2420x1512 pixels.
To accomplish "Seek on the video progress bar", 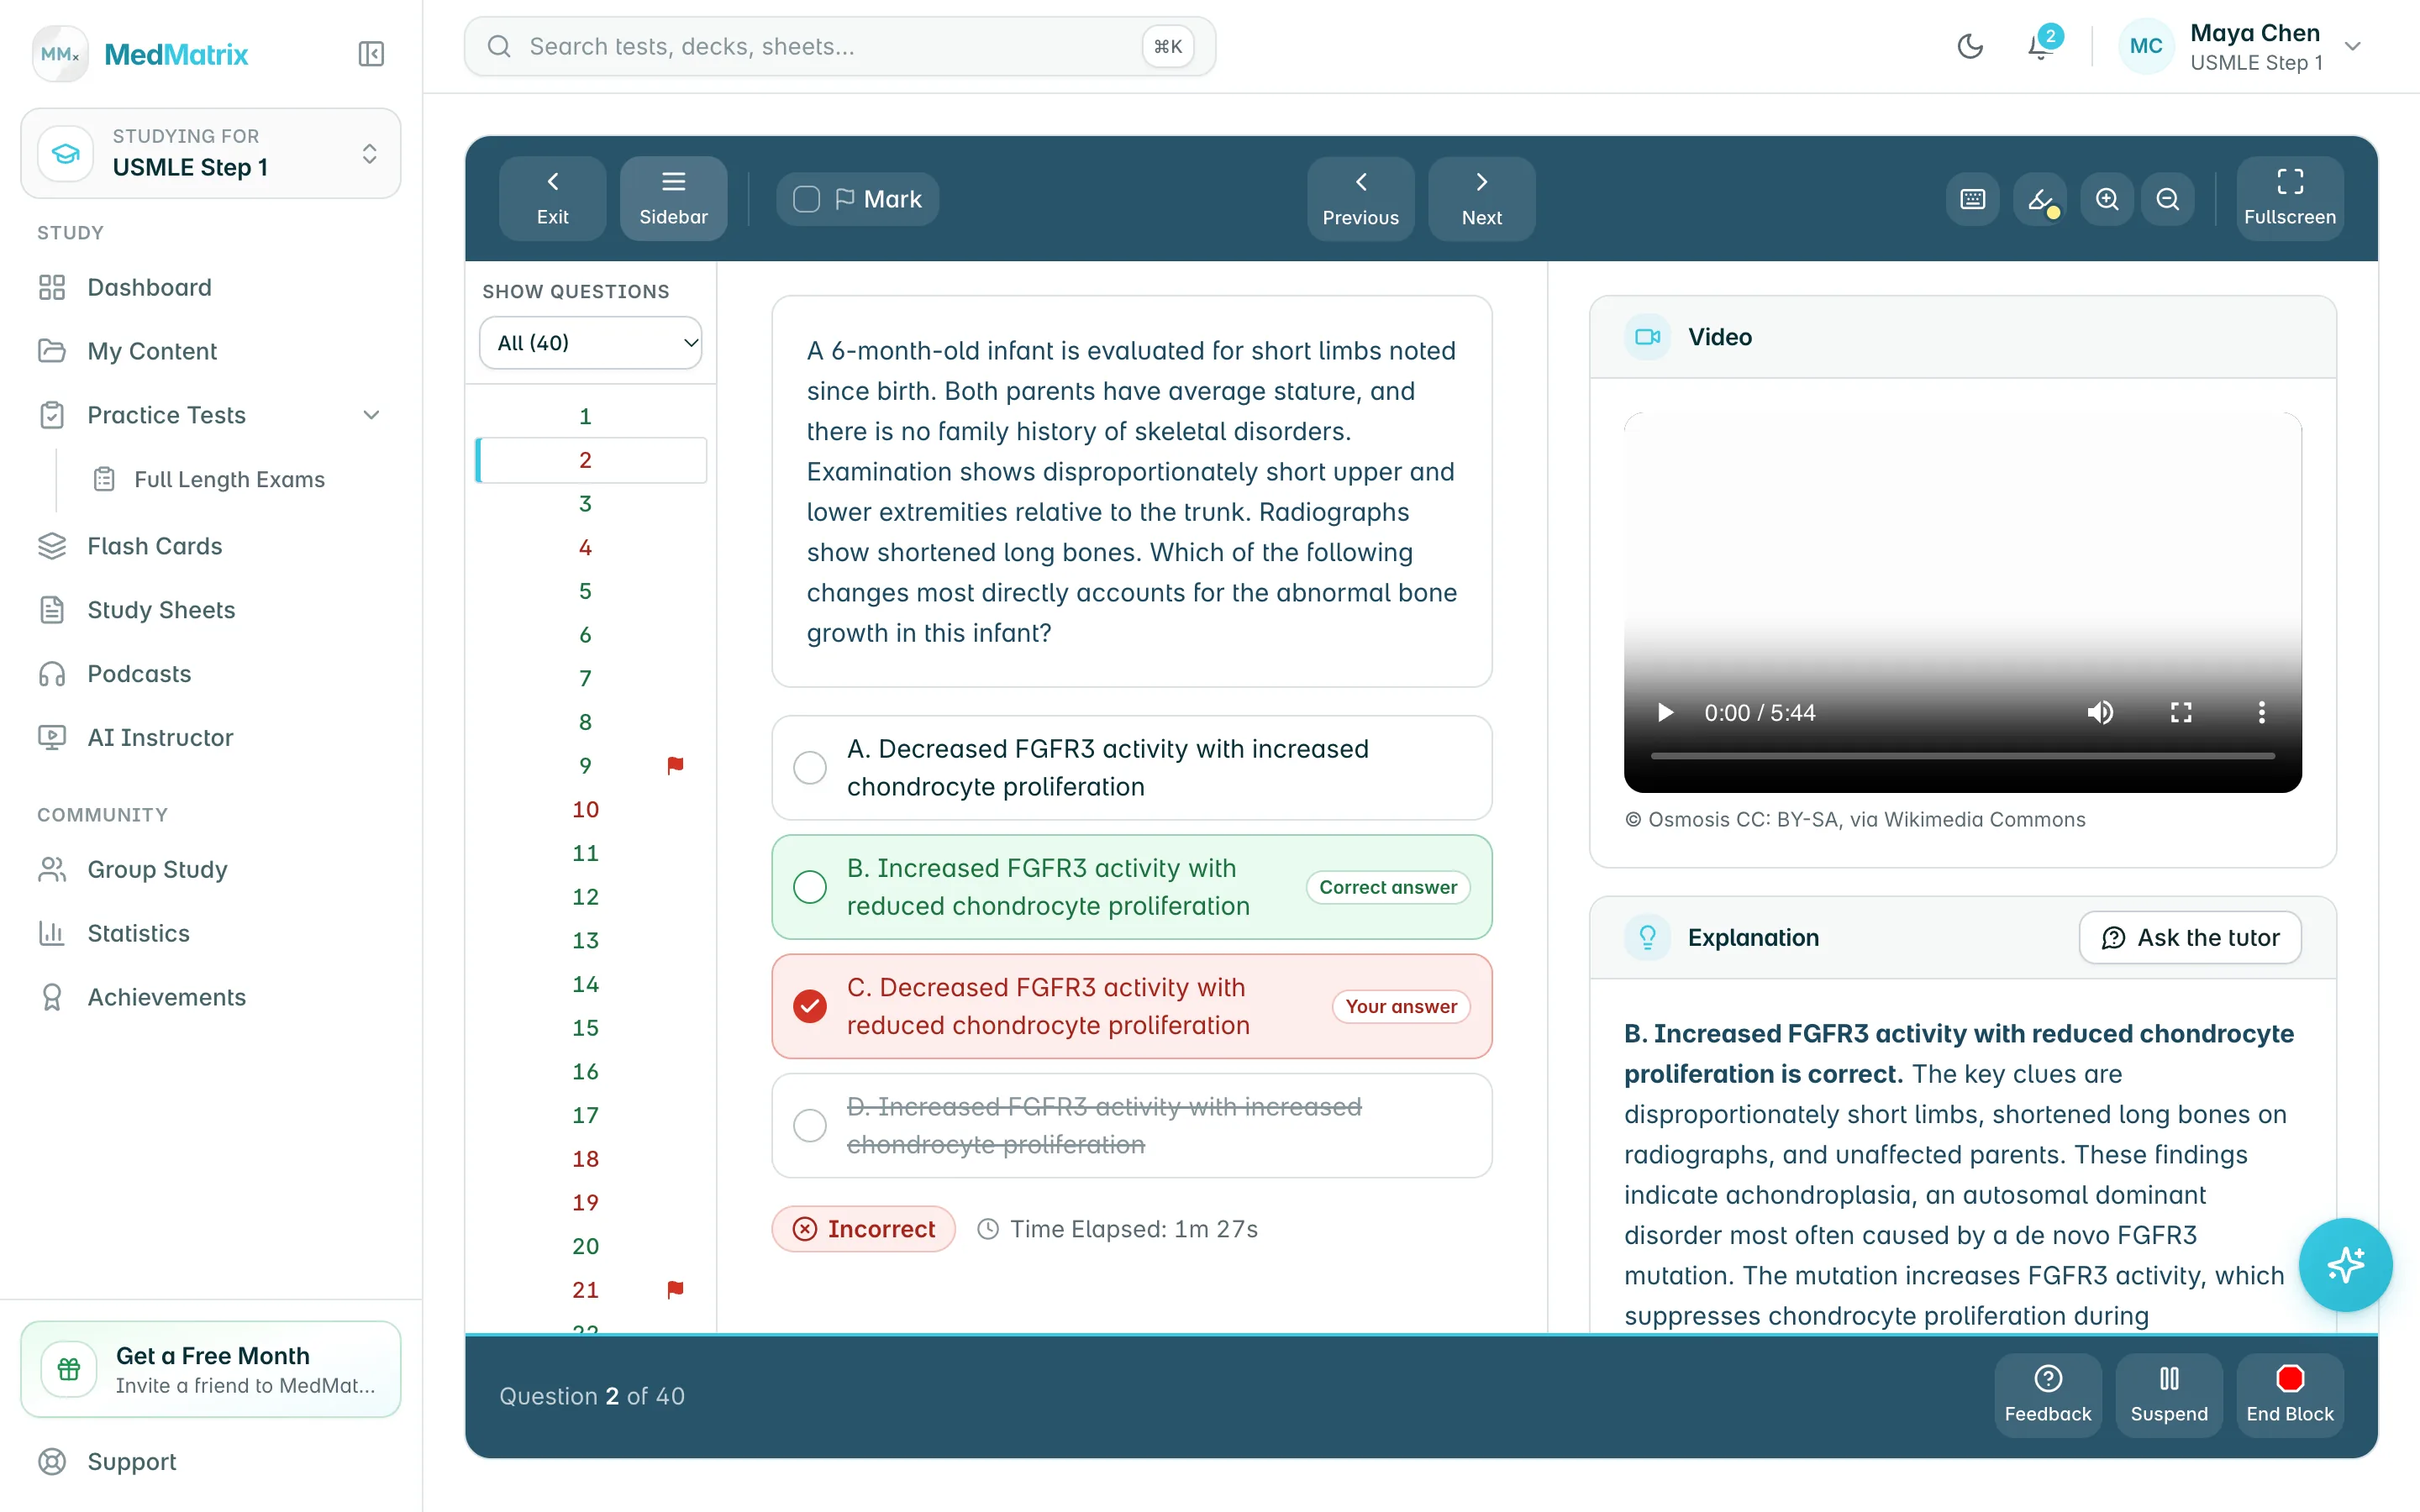I will tap(1962, 756).
